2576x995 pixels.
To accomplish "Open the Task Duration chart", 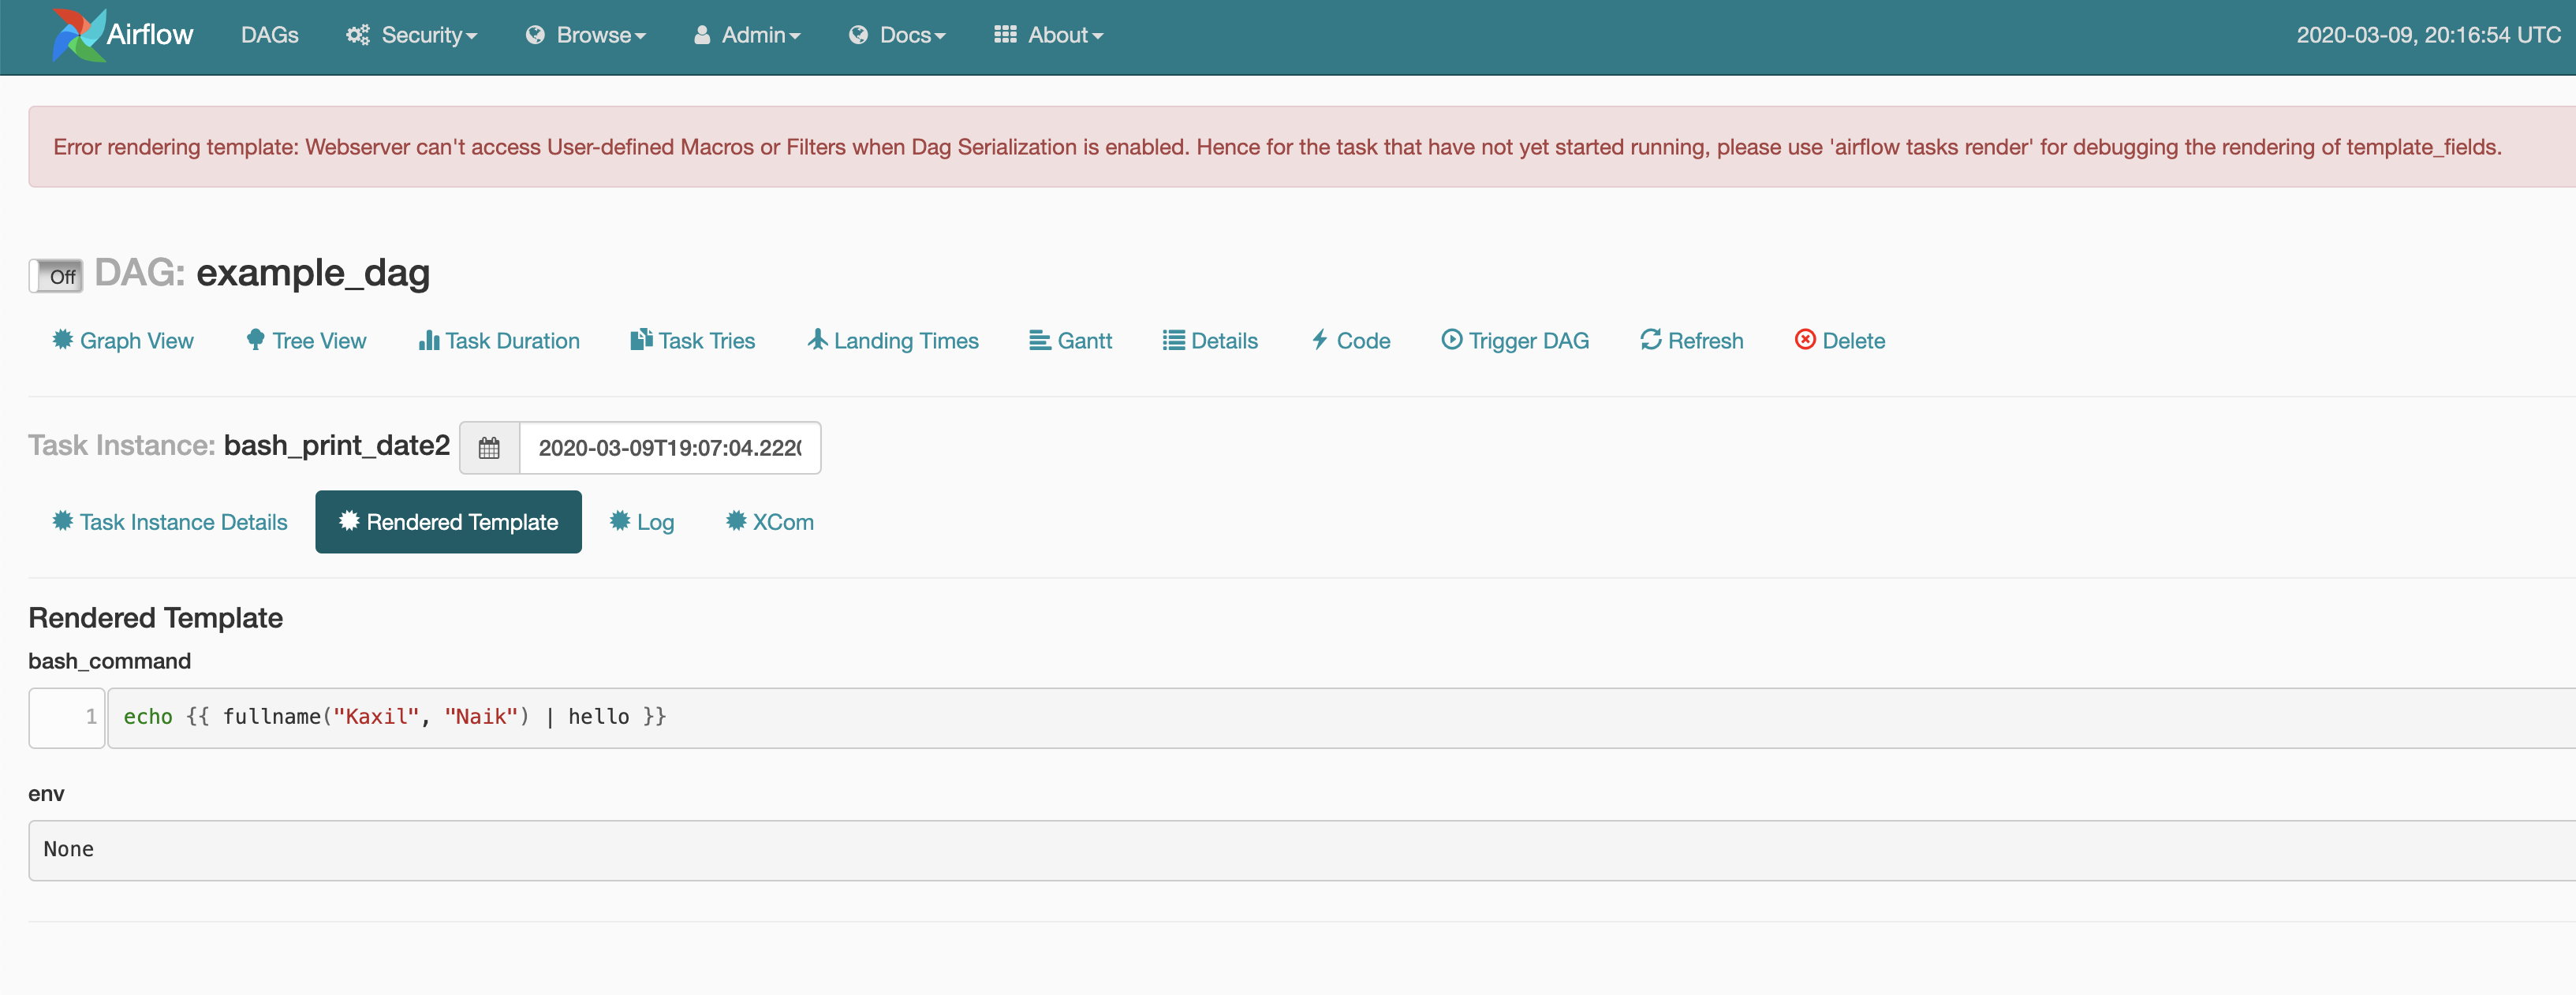I will click(x=499, y=341).
